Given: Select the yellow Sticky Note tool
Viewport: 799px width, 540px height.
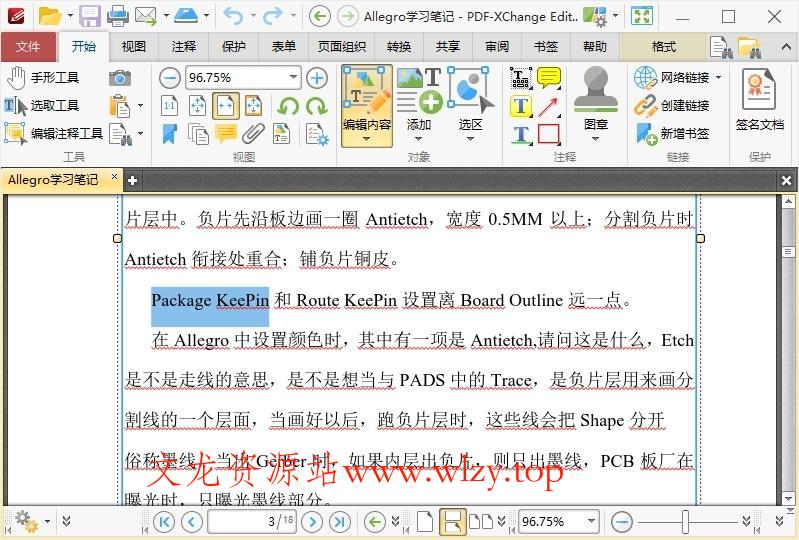Looking at the screenshot, I should [549, 78].
